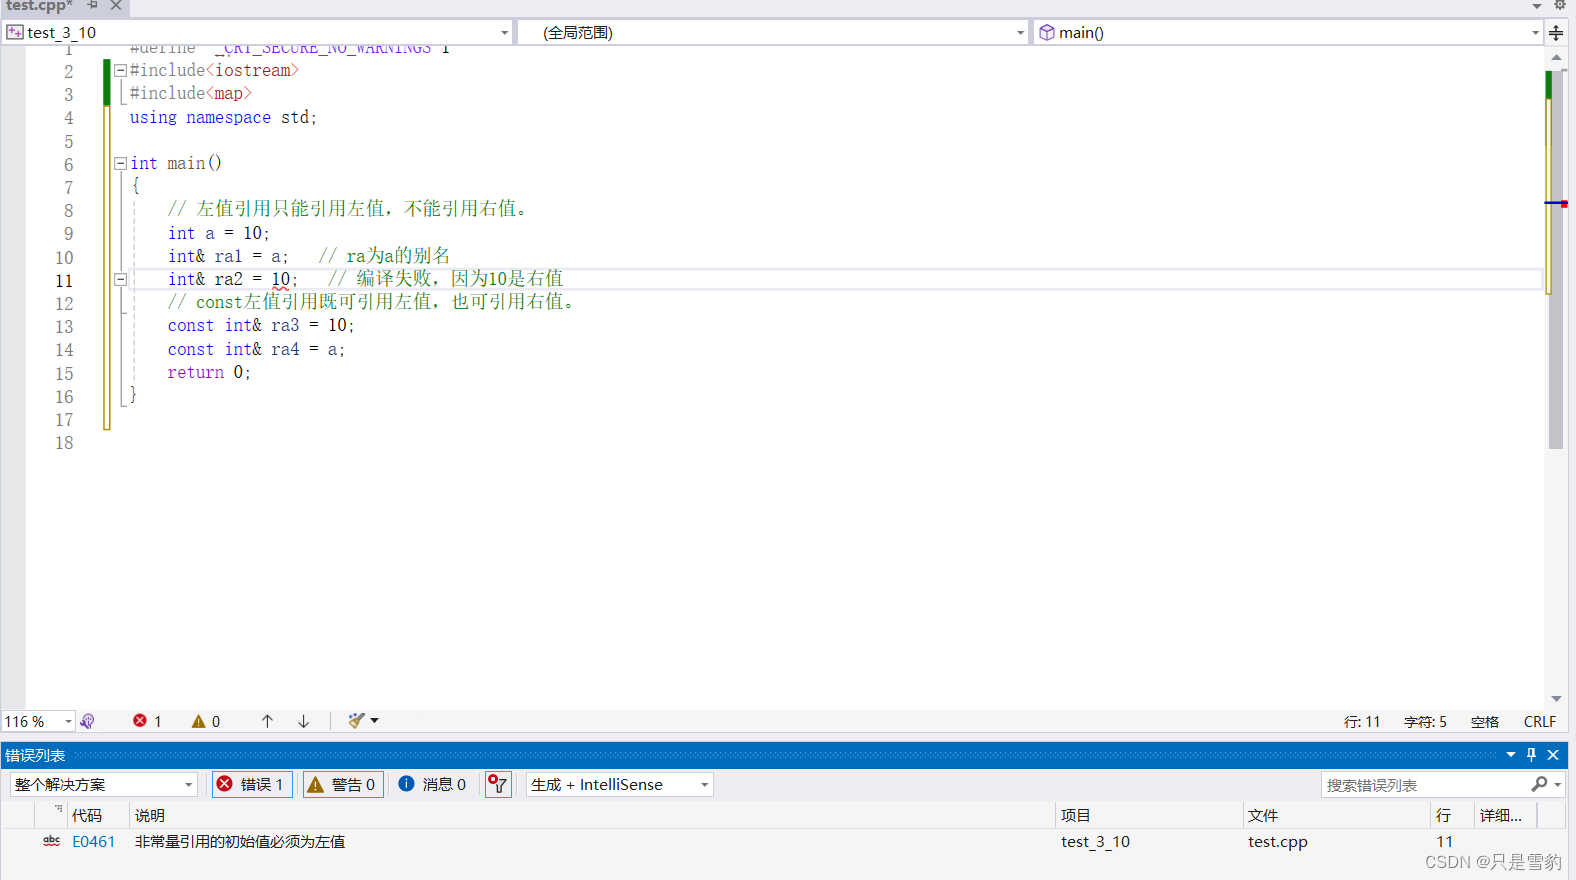The width and height of the screenshot is (1576, 880).
Task: Toggle the 警告 0 warnings filter
Action: tap(343, 785)
